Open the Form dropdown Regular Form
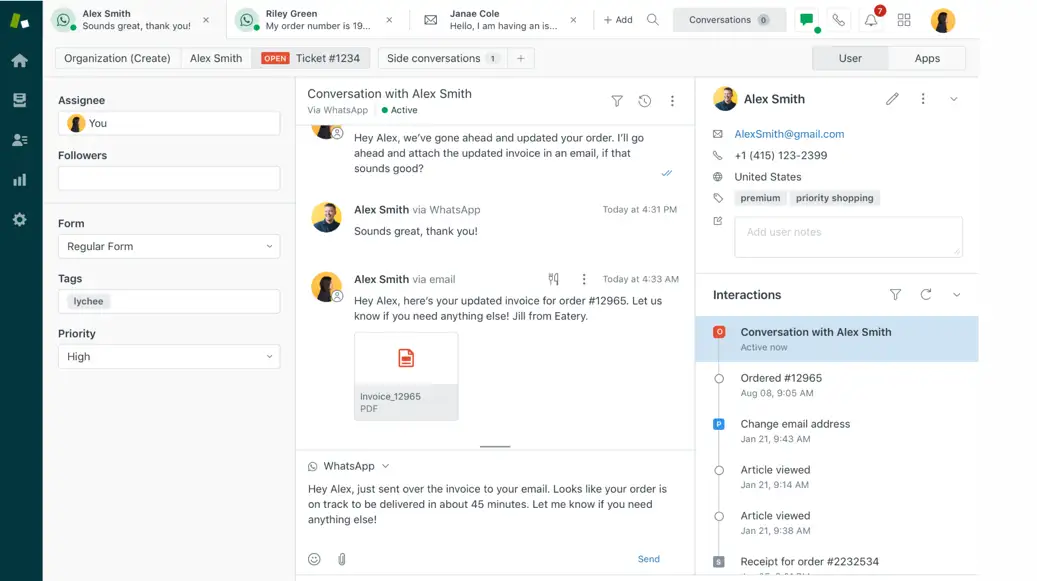 (x=169, y=247)
